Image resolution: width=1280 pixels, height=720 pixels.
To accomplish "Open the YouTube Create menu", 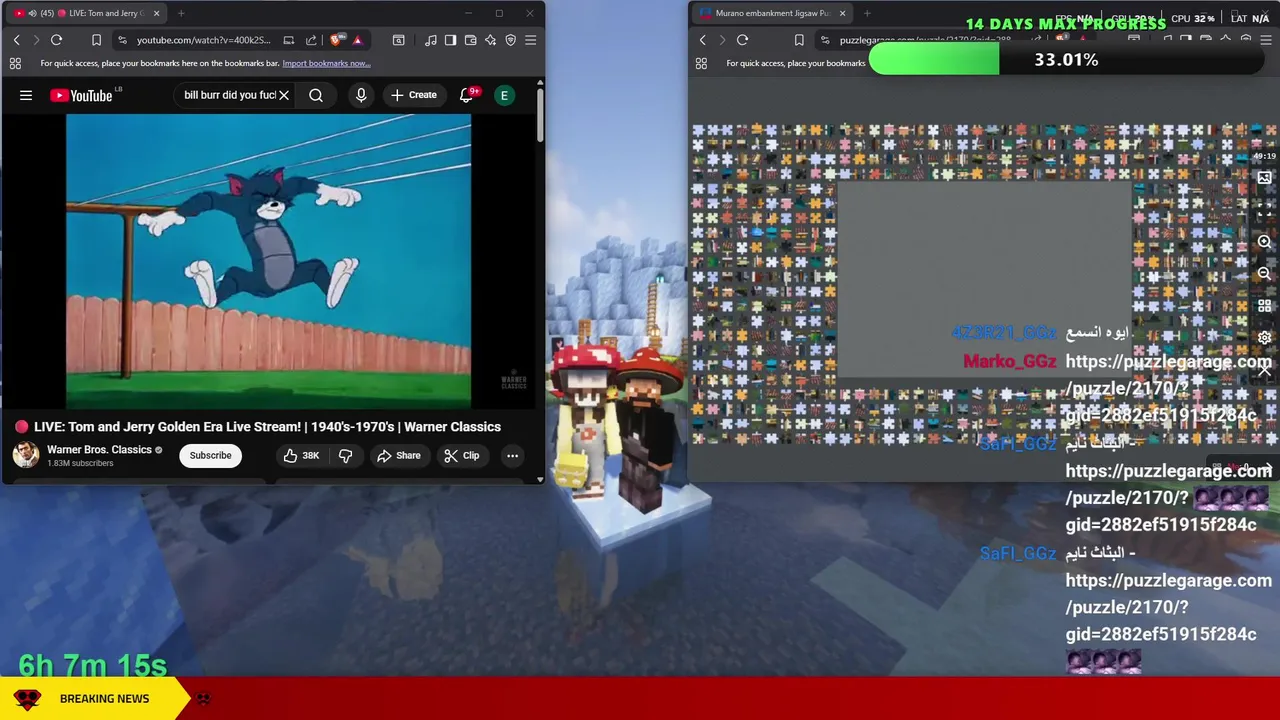I will click(x=414, y=95).
